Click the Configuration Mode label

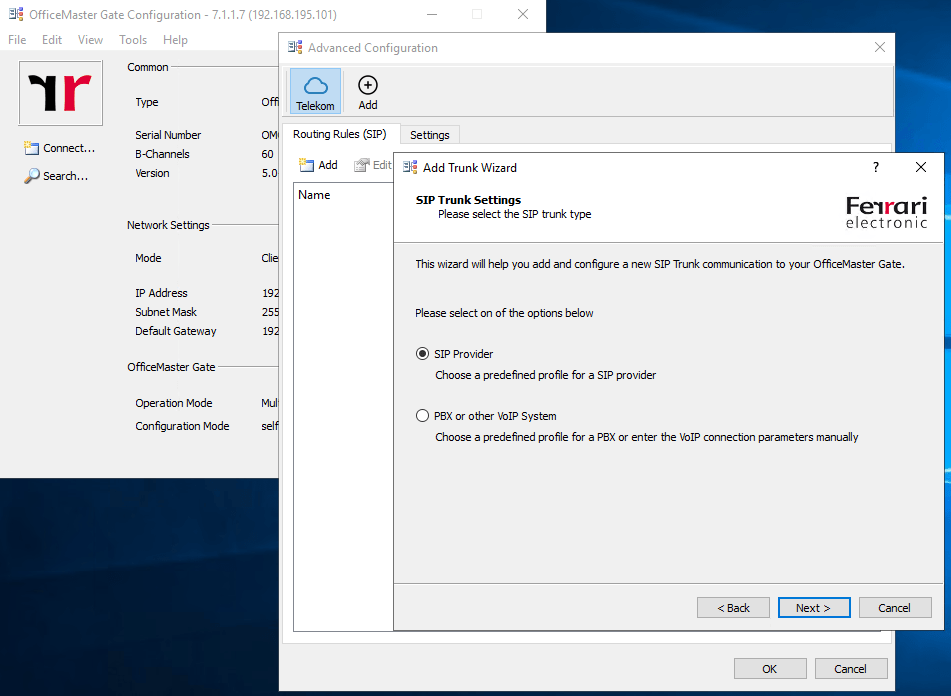tap(182, 426)
